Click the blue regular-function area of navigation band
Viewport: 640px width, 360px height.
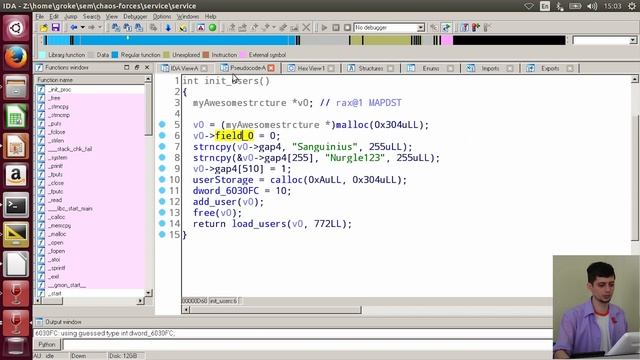pos(184,40)
